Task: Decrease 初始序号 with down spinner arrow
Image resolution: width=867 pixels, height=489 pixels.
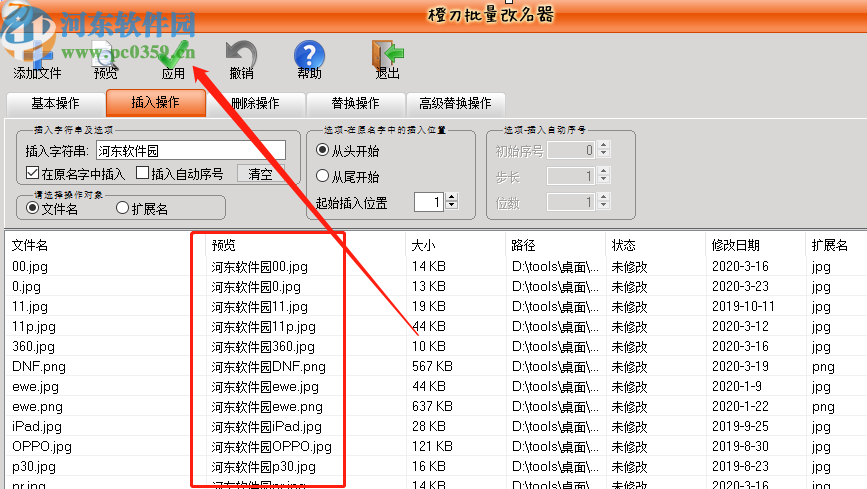Action: 604,154
